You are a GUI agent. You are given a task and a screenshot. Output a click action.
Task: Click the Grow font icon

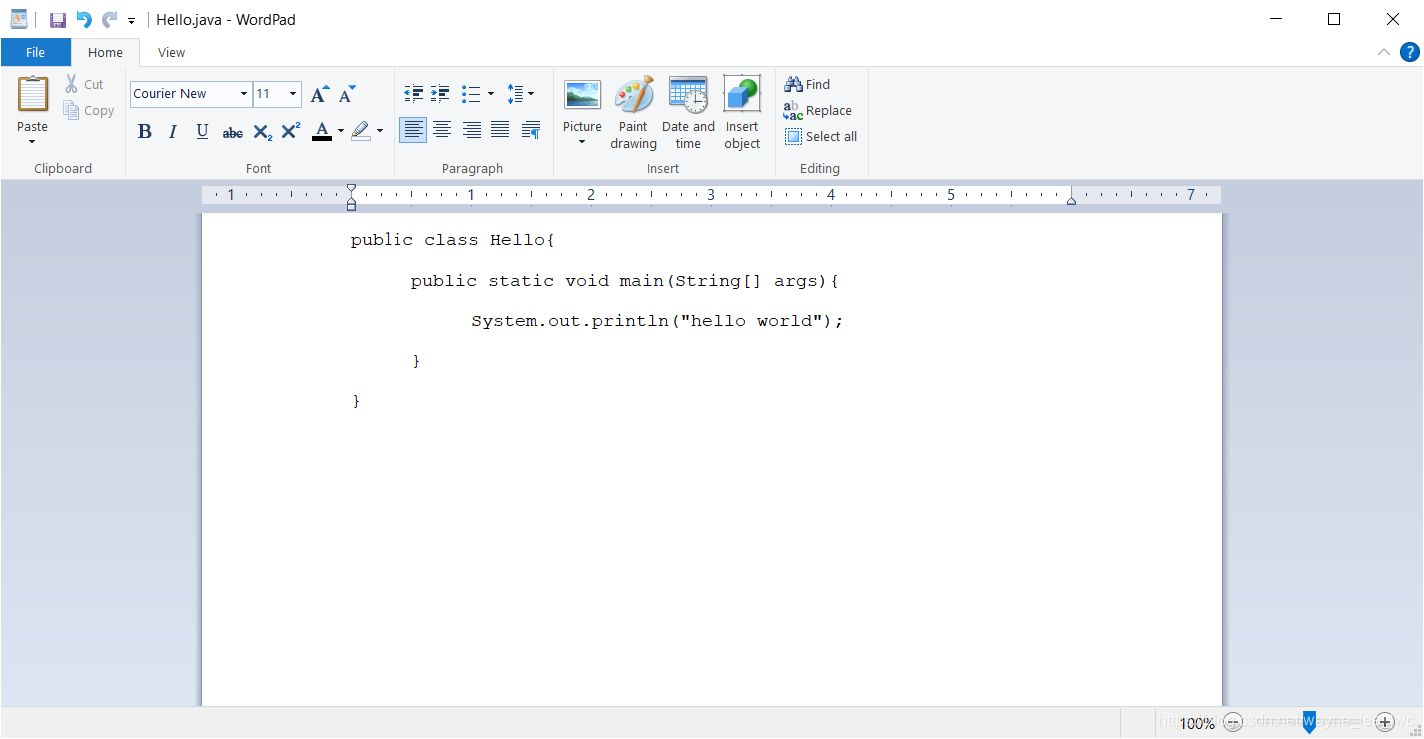tap(319, 94)
